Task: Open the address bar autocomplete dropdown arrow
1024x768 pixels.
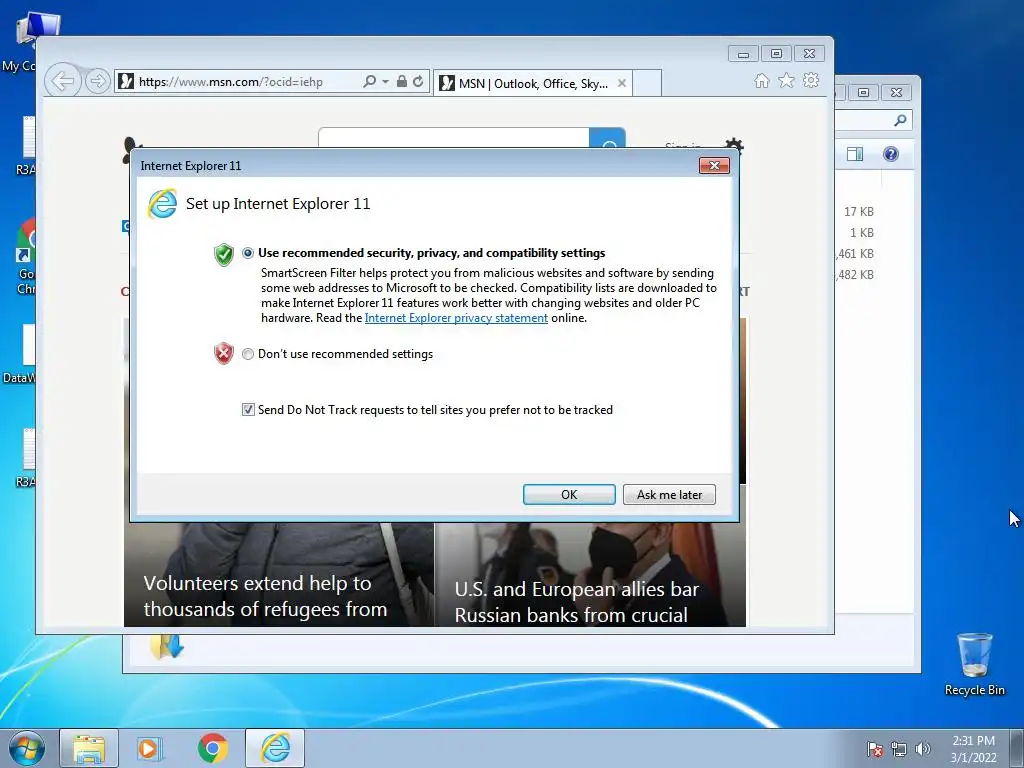Action: pos(385,82)
